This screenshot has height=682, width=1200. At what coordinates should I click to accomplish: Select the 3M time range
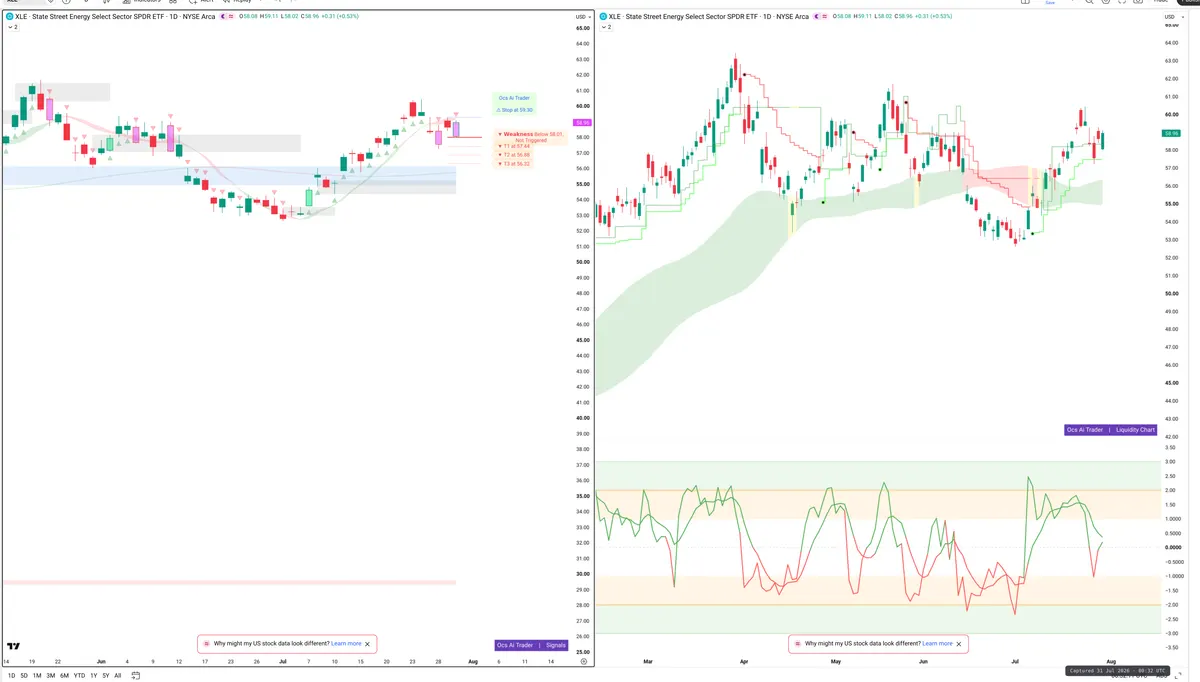point(51,676)
